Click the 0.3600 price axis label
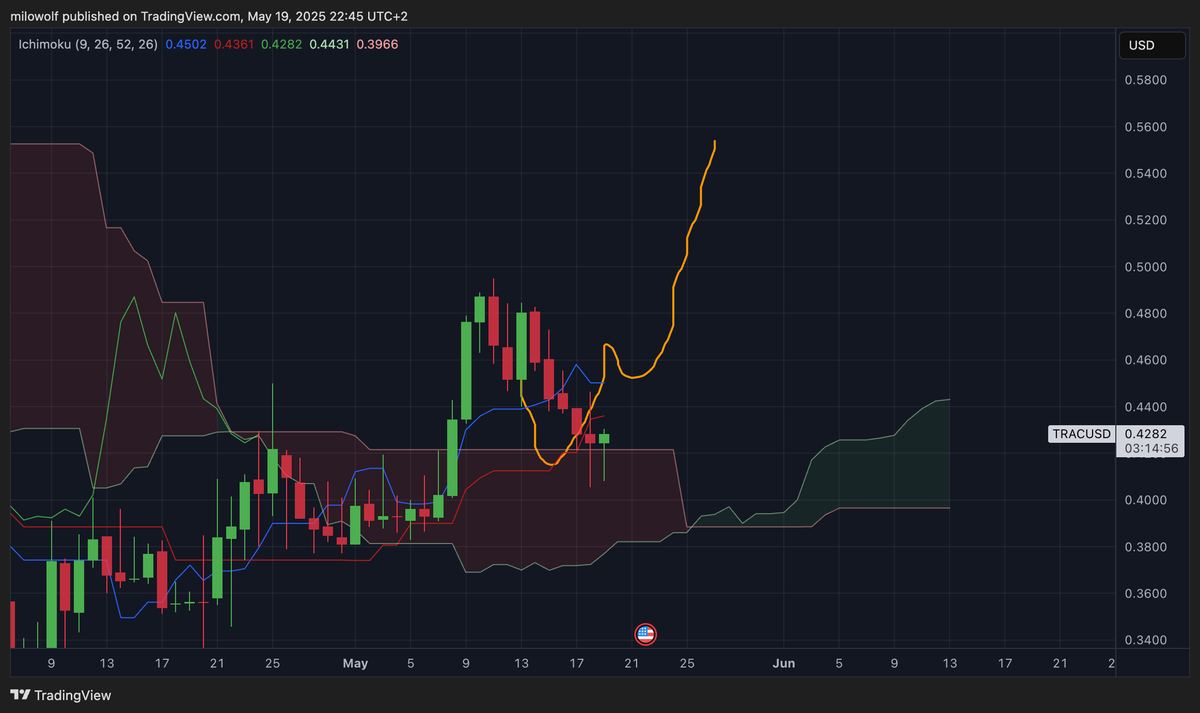The image size is (1200, 713). point(1145,594)
